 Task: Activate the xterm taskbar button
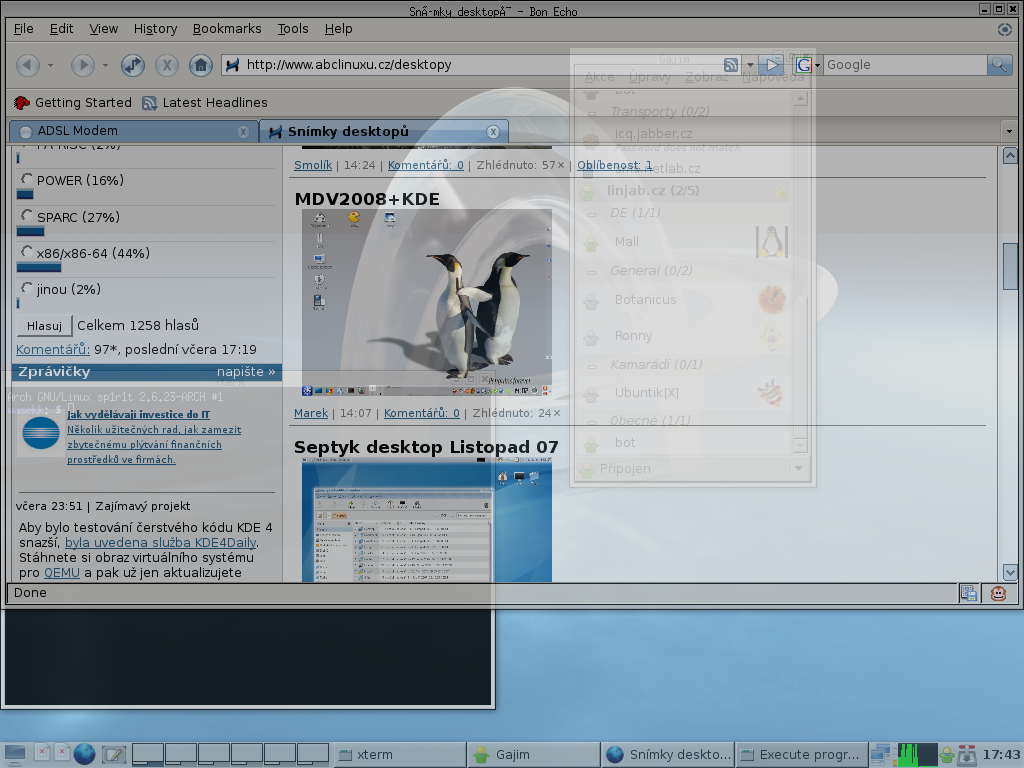400,755
